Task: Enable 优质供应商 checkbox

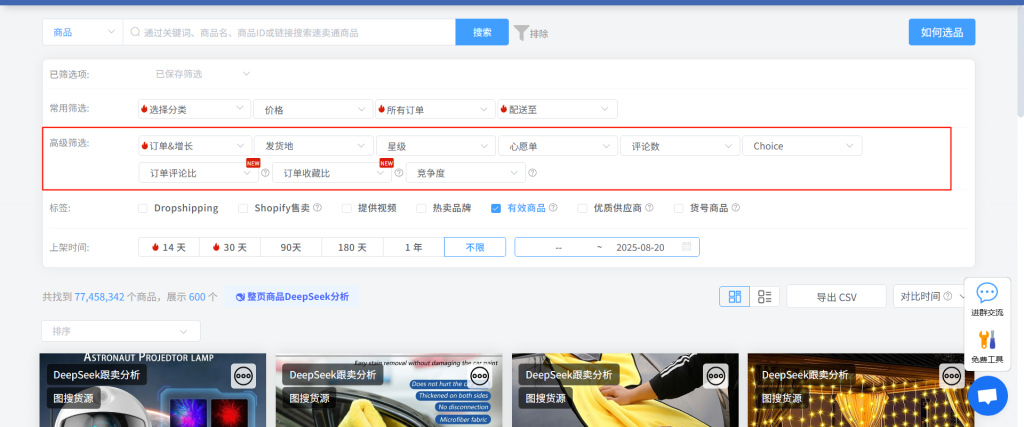Action: [x=582, y=208]
